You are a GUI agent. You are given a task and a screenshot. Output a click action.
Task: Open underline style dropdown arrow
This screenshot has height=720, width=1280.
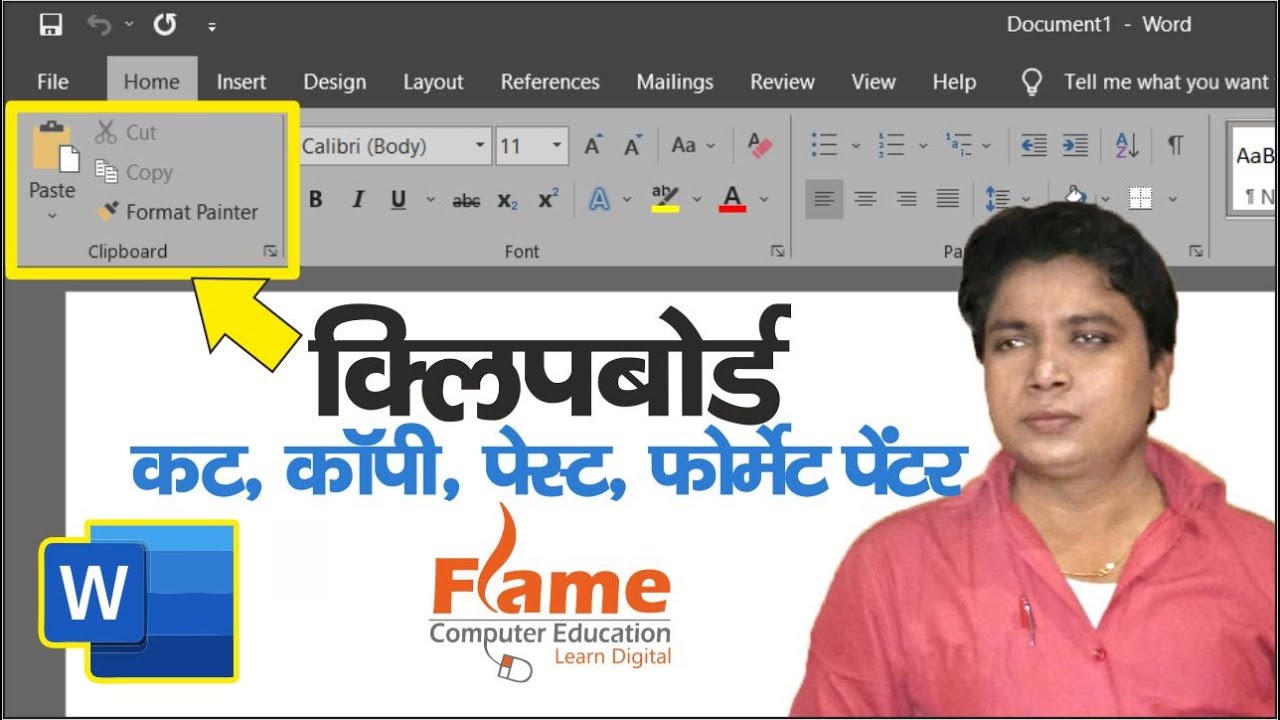point(431,199)
